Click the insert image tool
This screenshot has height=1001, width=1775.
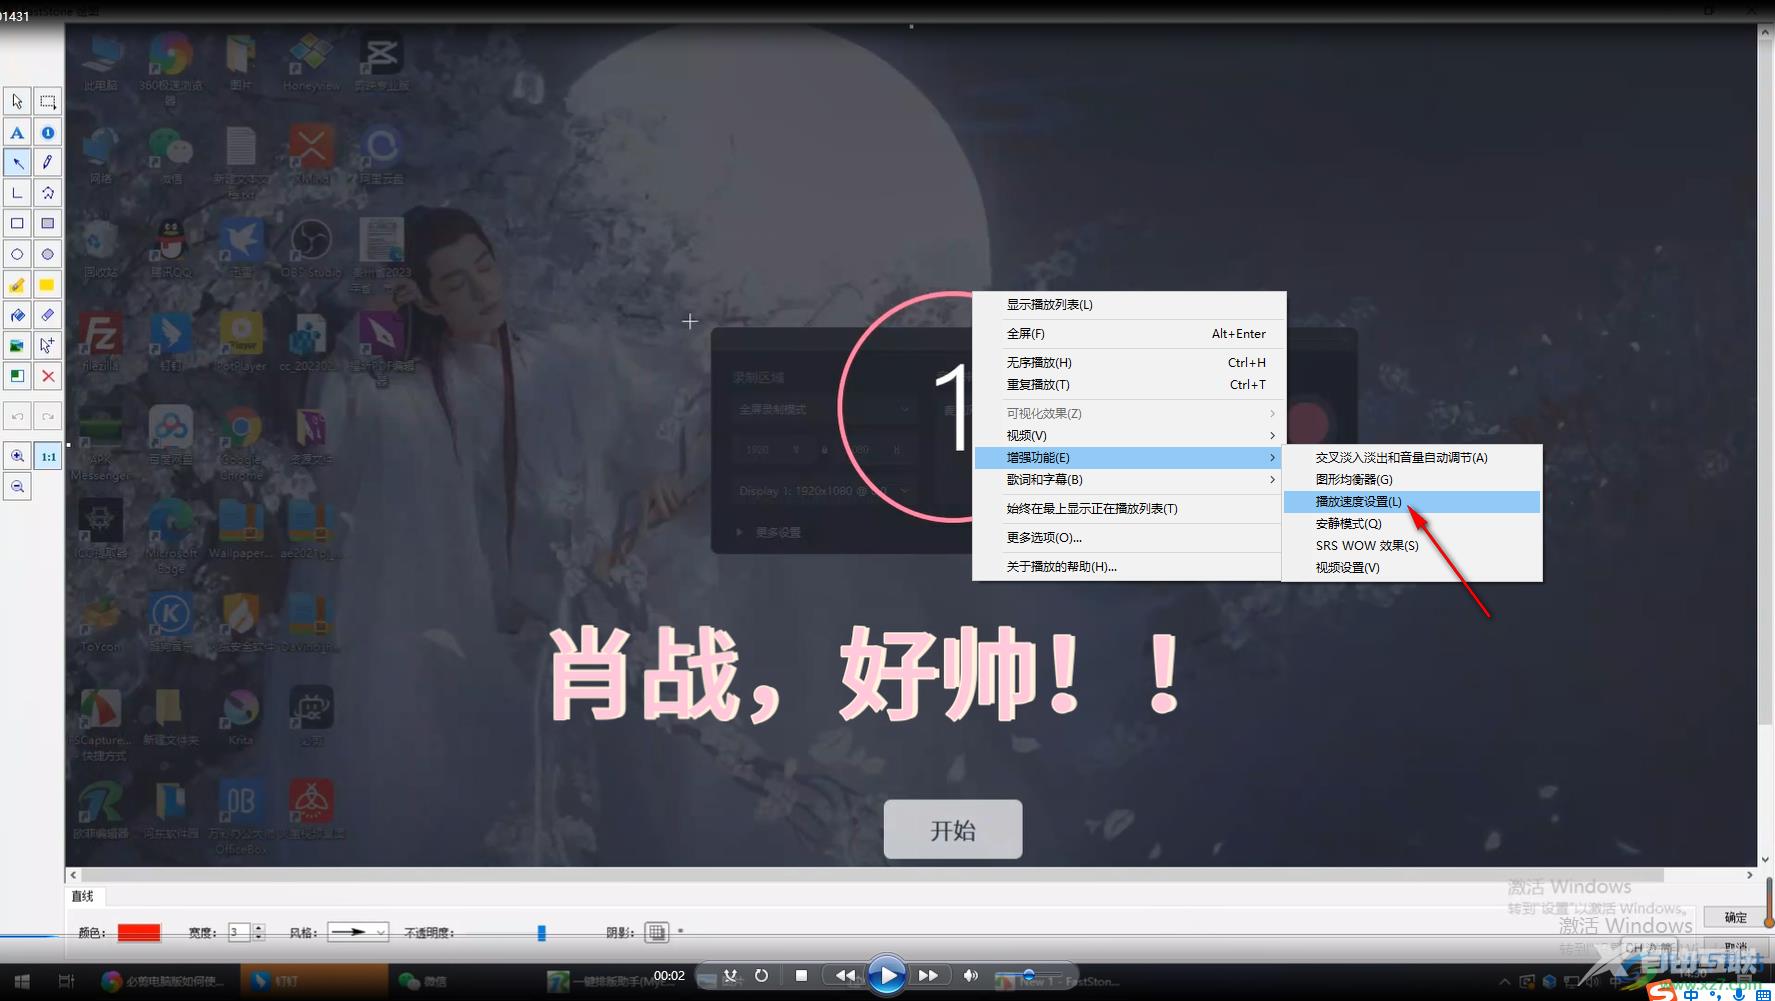17,346
